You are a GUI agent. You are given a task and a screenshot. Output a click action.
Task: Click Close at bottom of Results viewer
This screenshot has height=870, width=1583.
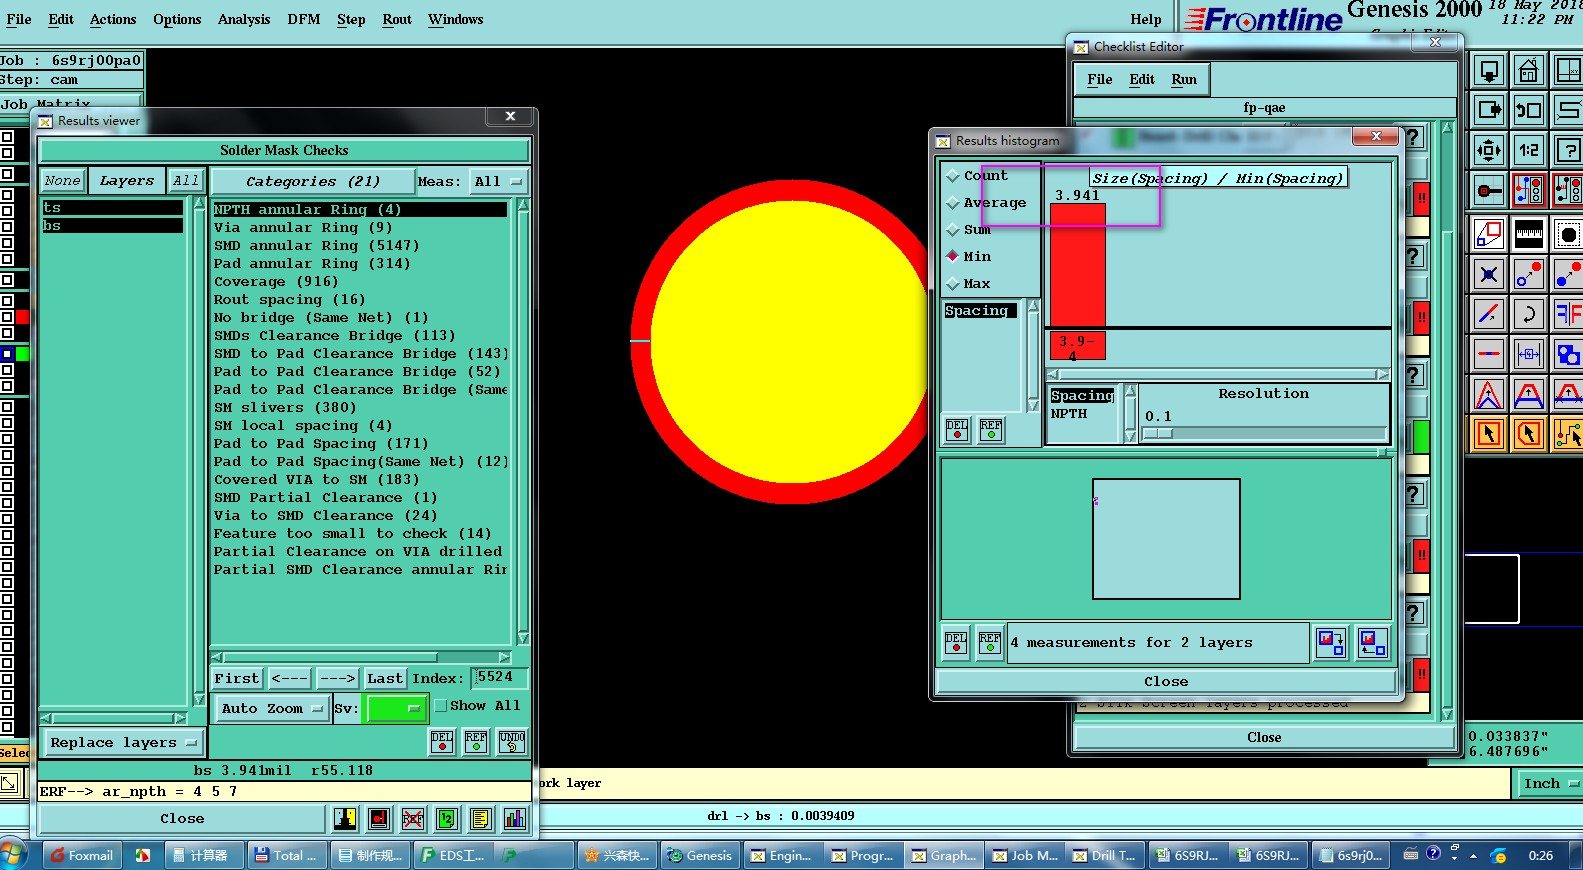coord(182,819)
